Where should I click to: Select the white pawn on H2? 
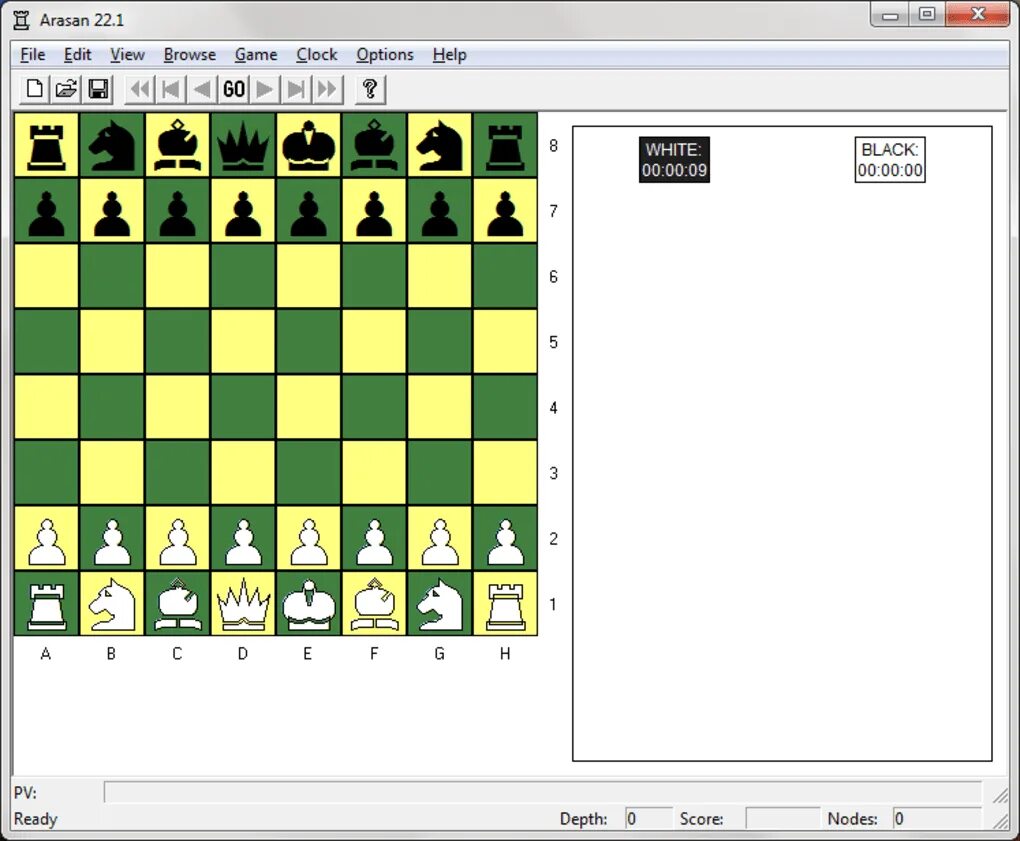coord(505,539)
